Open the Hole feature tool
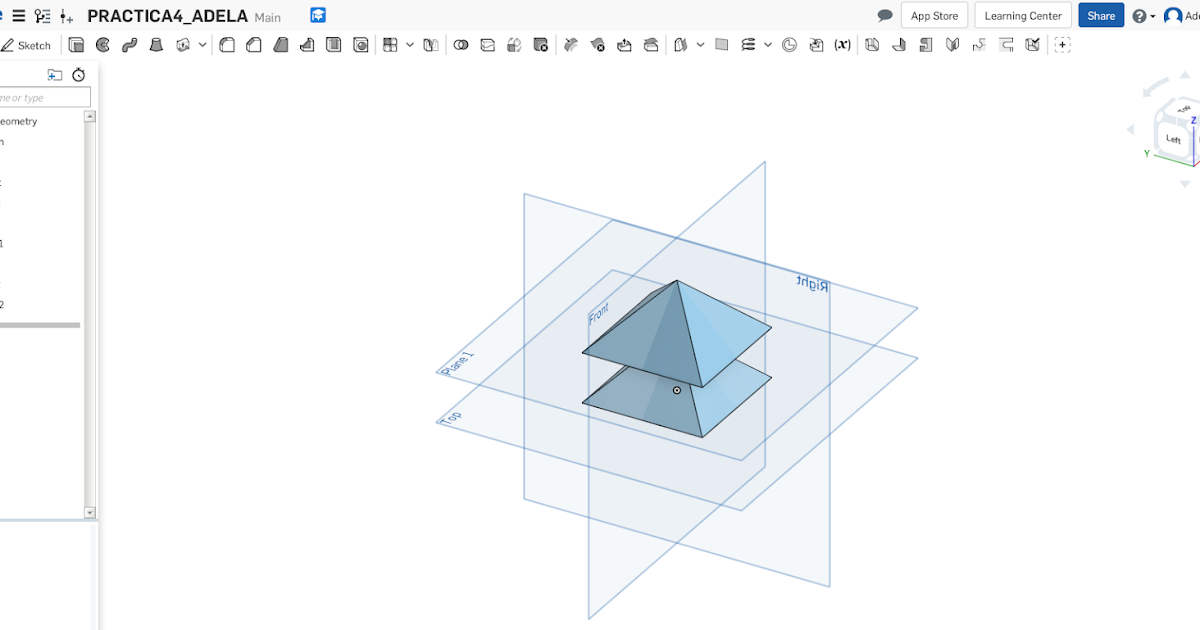Screen dimensions: 1200x630 (x=360, y=44)
